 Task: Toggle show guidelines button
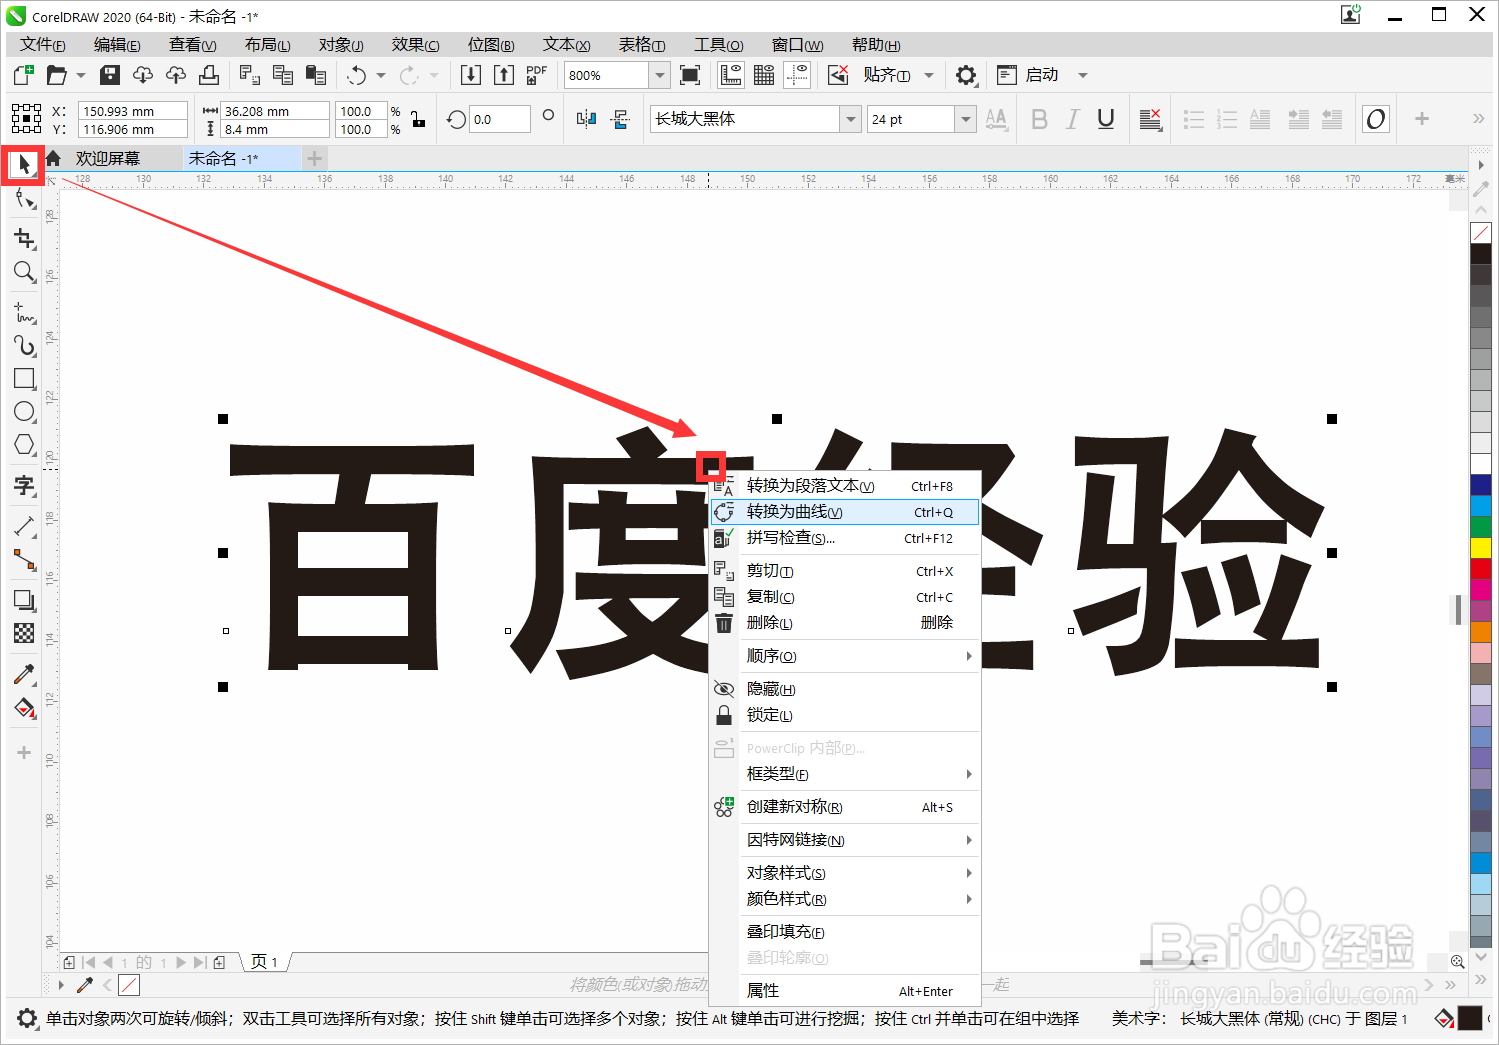point(797,75)
